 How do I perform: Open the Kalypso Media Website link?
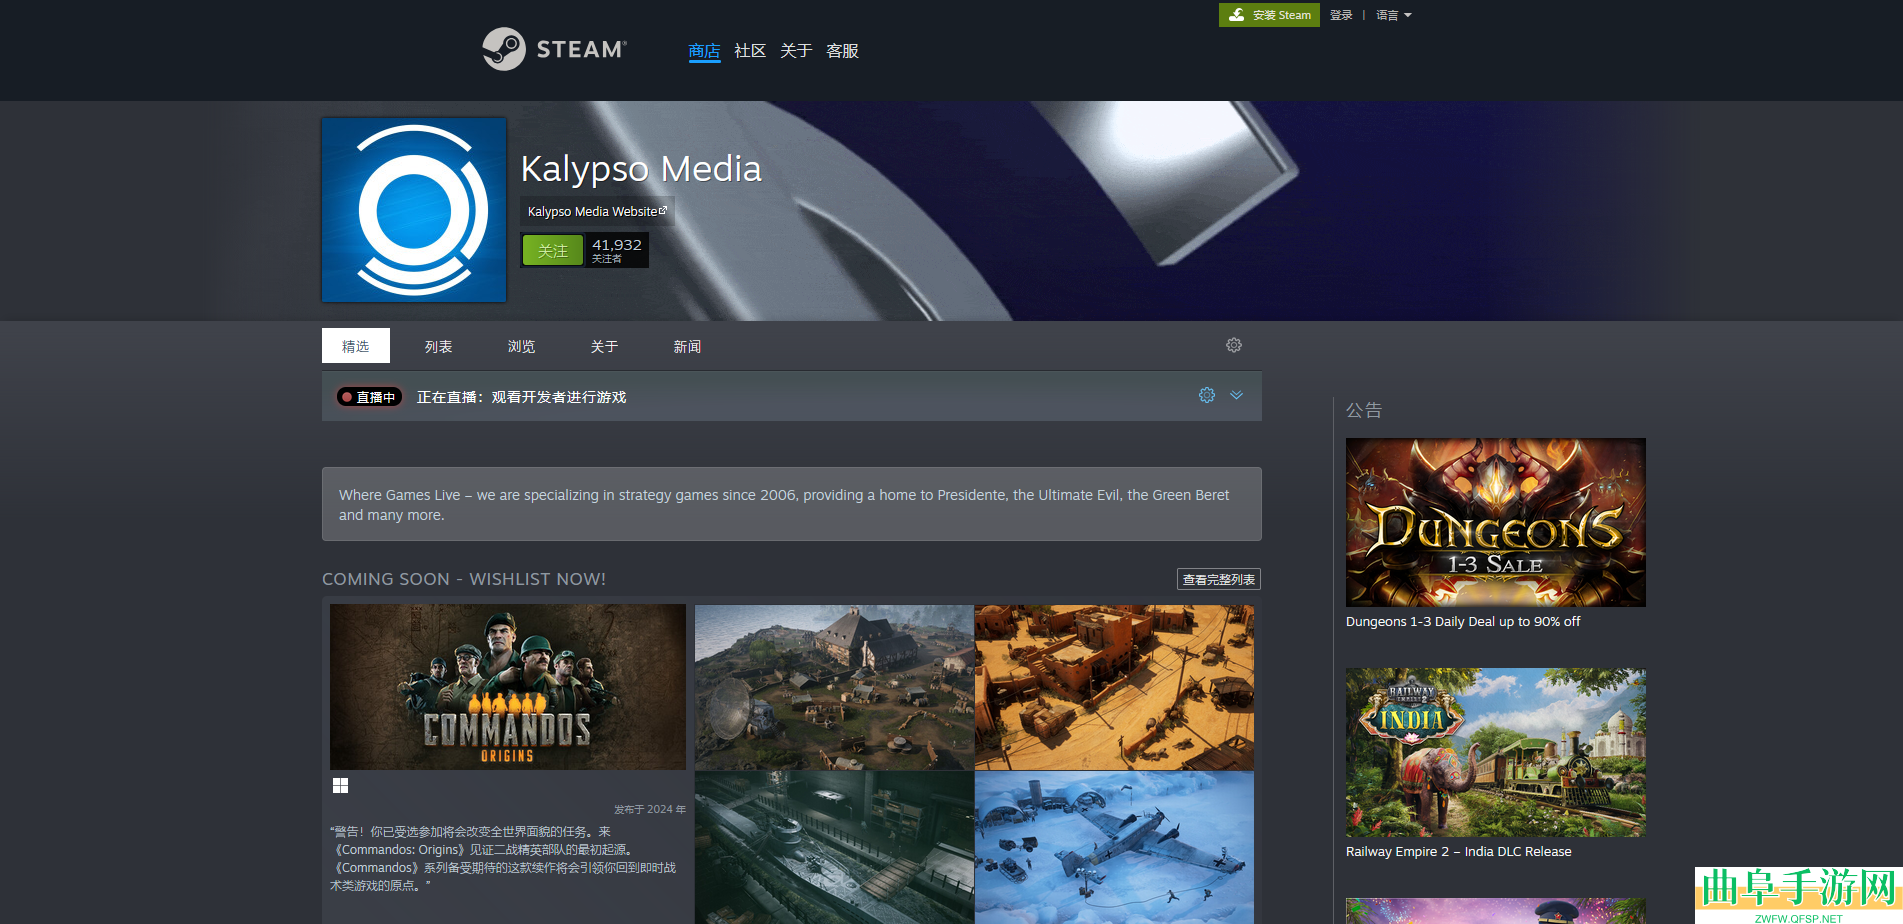597,211
